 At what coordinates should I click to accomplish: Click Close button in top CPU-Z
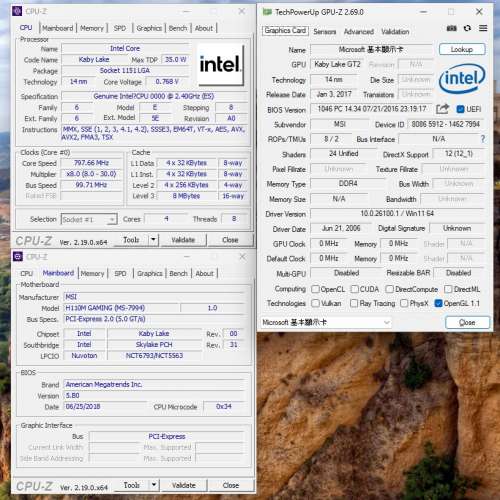(230, 240)
